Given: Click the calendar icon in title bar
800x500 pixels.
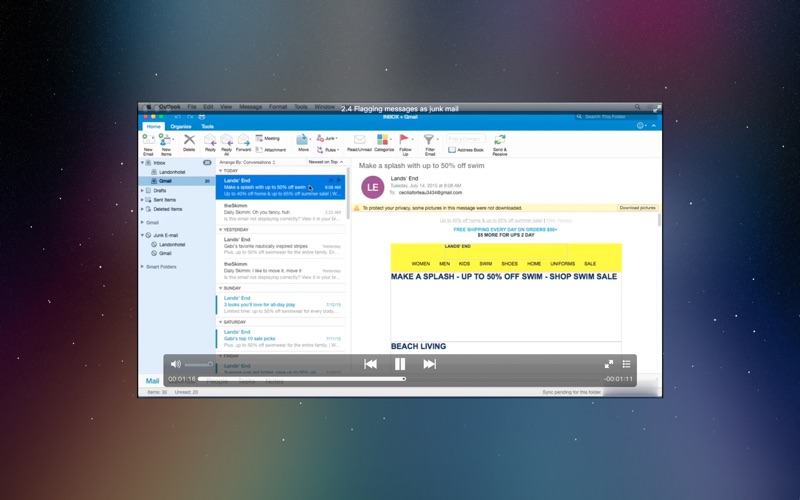Looking at the screenshot, I should click(202, 117).
